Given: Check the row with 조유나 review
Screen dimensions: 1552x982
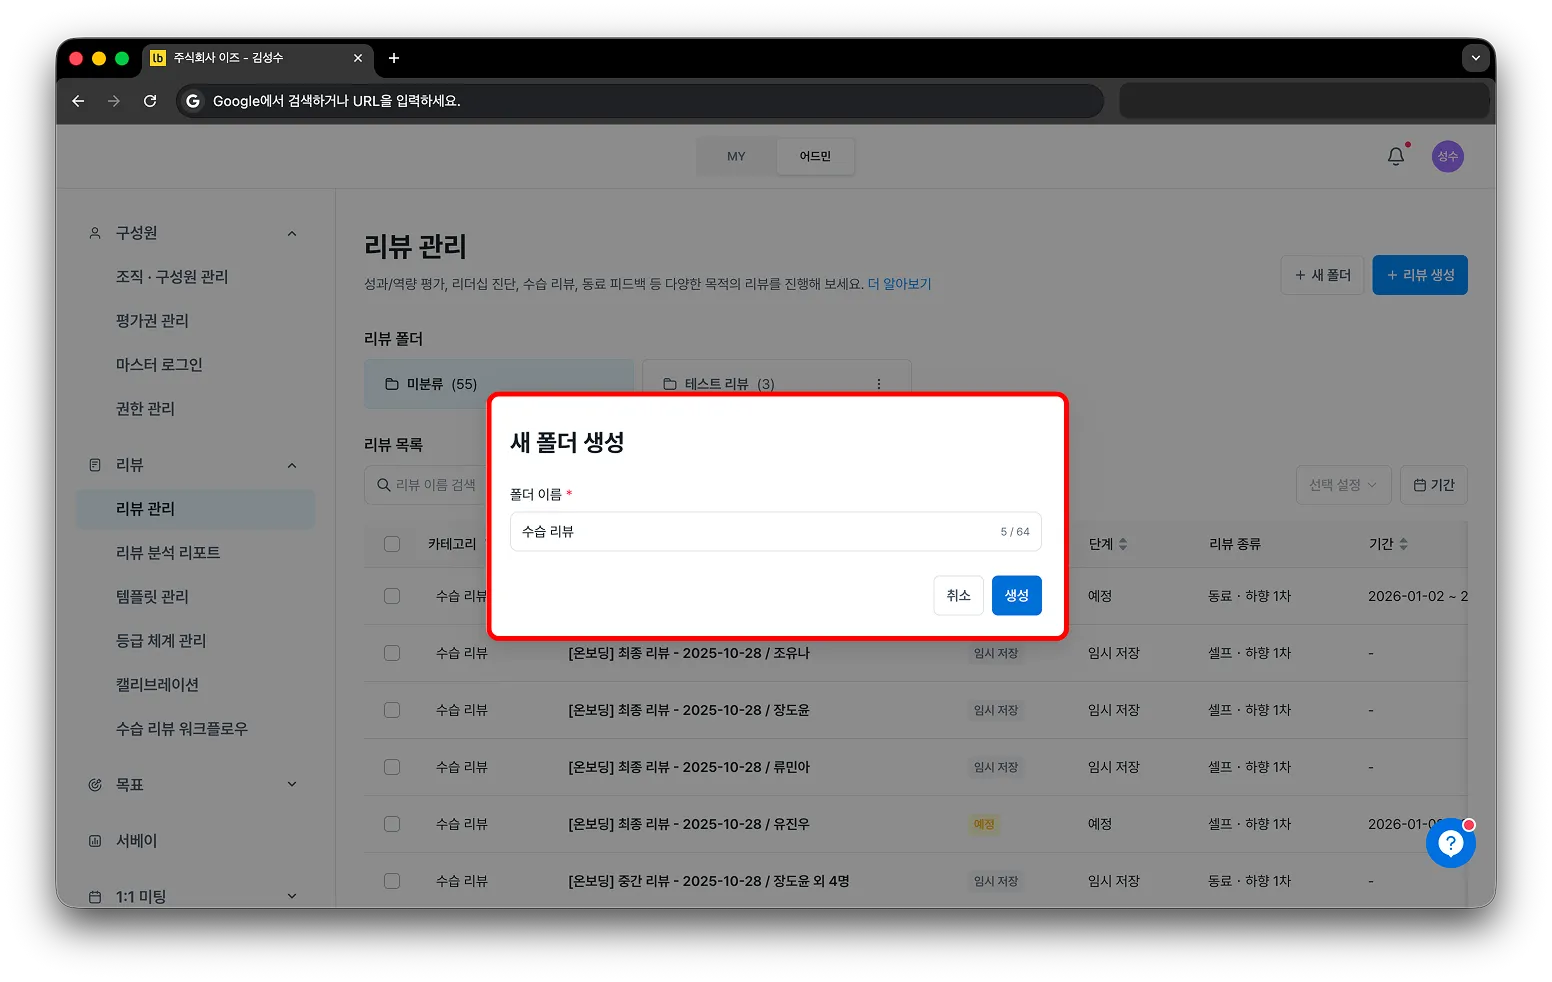Looking at the screenshot, I should coord(392,653).
